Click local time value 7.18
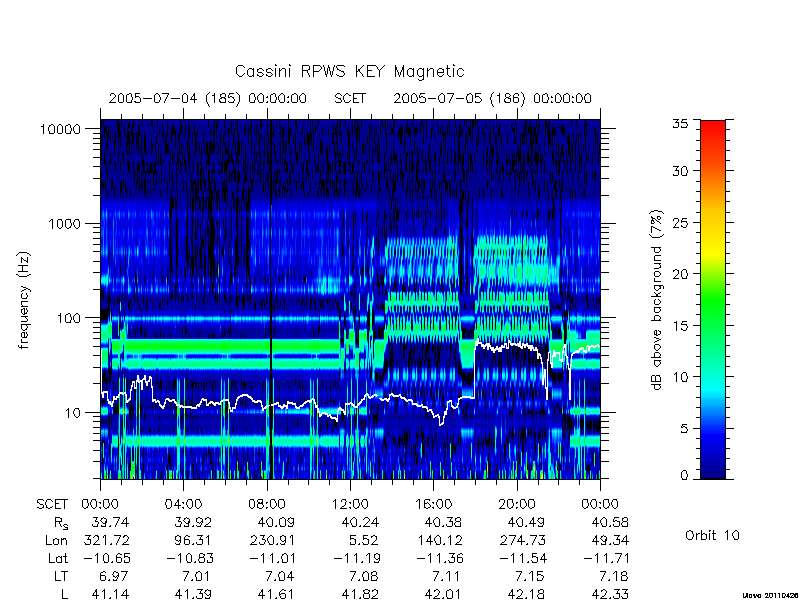The image size is (800, 600). tap(614, 577)
